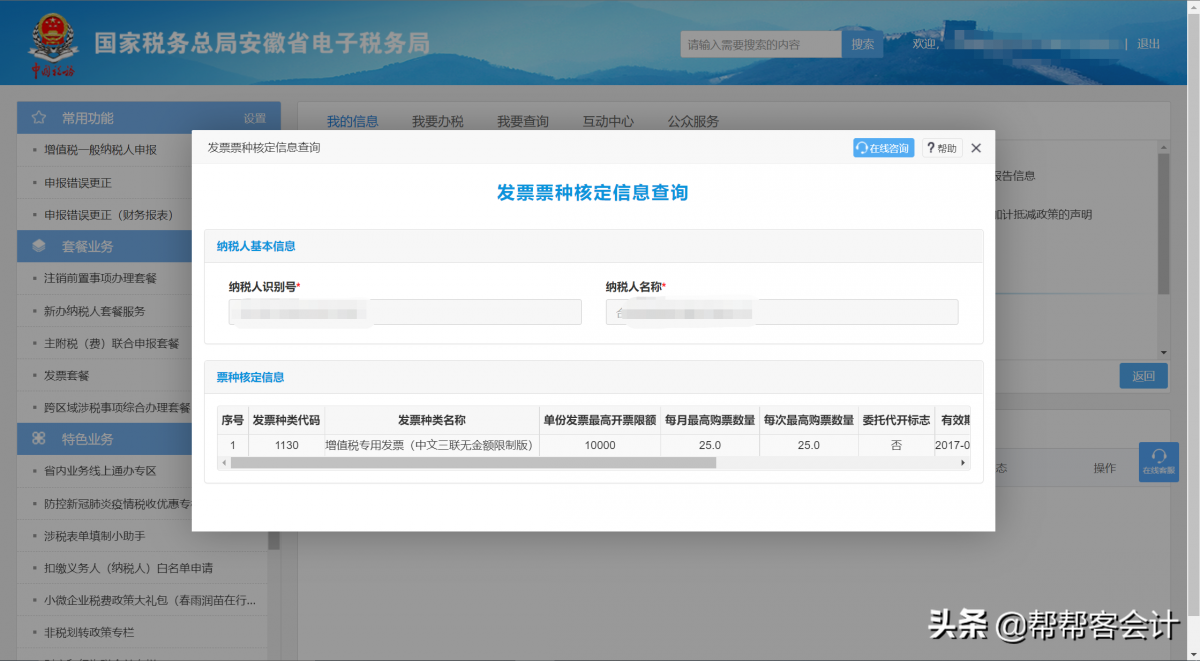The width and height of the screenshot is (1200, 661).
Task: Switch to the 我要办税 tab
Action: (x=438, y=122)
